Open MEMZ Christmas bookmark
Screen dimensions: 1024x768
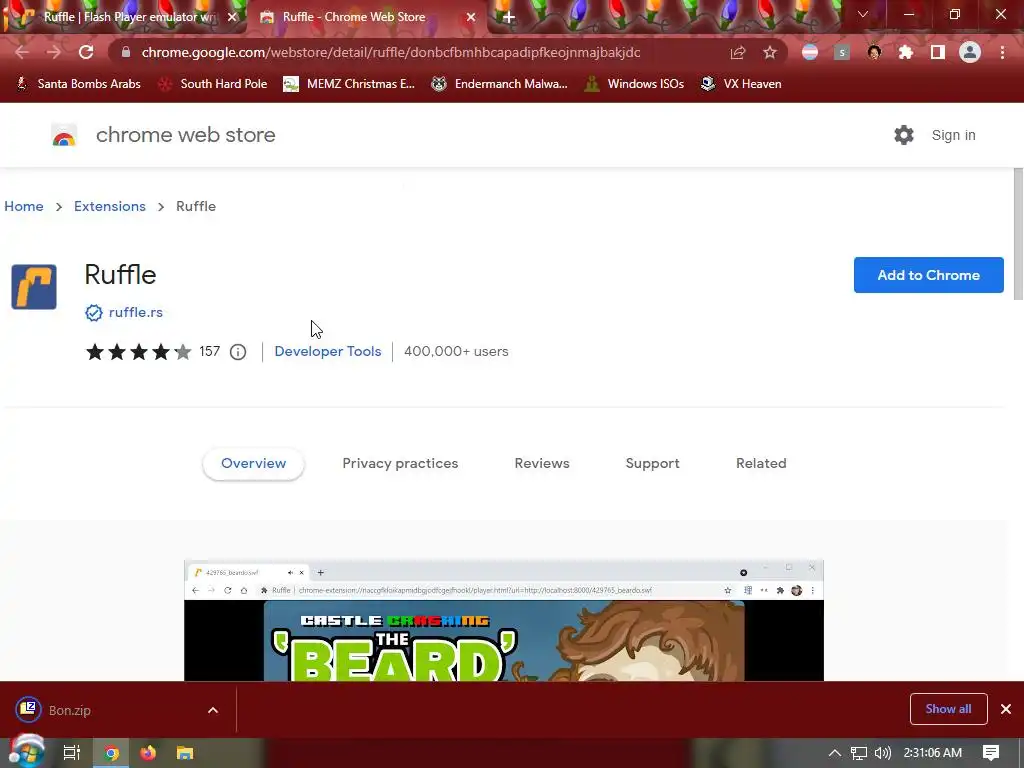coord(349,84)
